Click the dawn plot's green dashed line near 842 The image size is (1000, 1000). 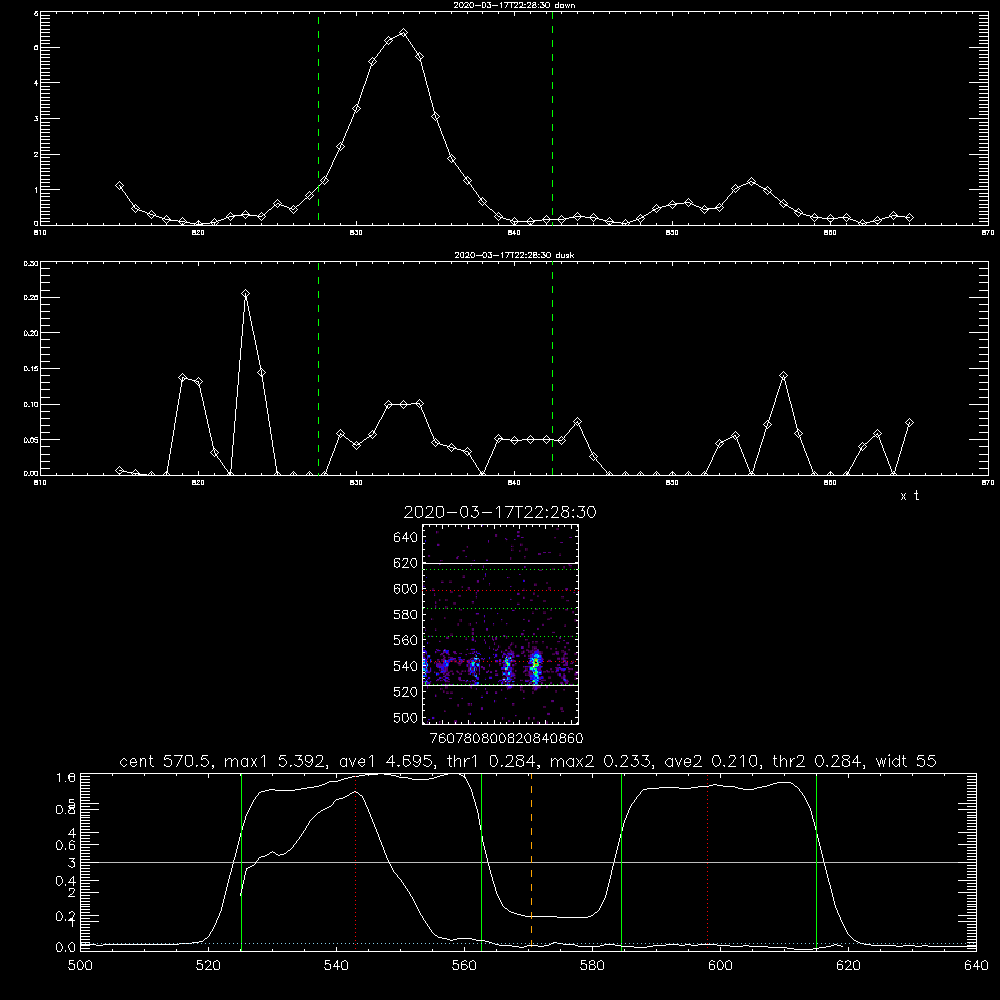pos(552,118)
